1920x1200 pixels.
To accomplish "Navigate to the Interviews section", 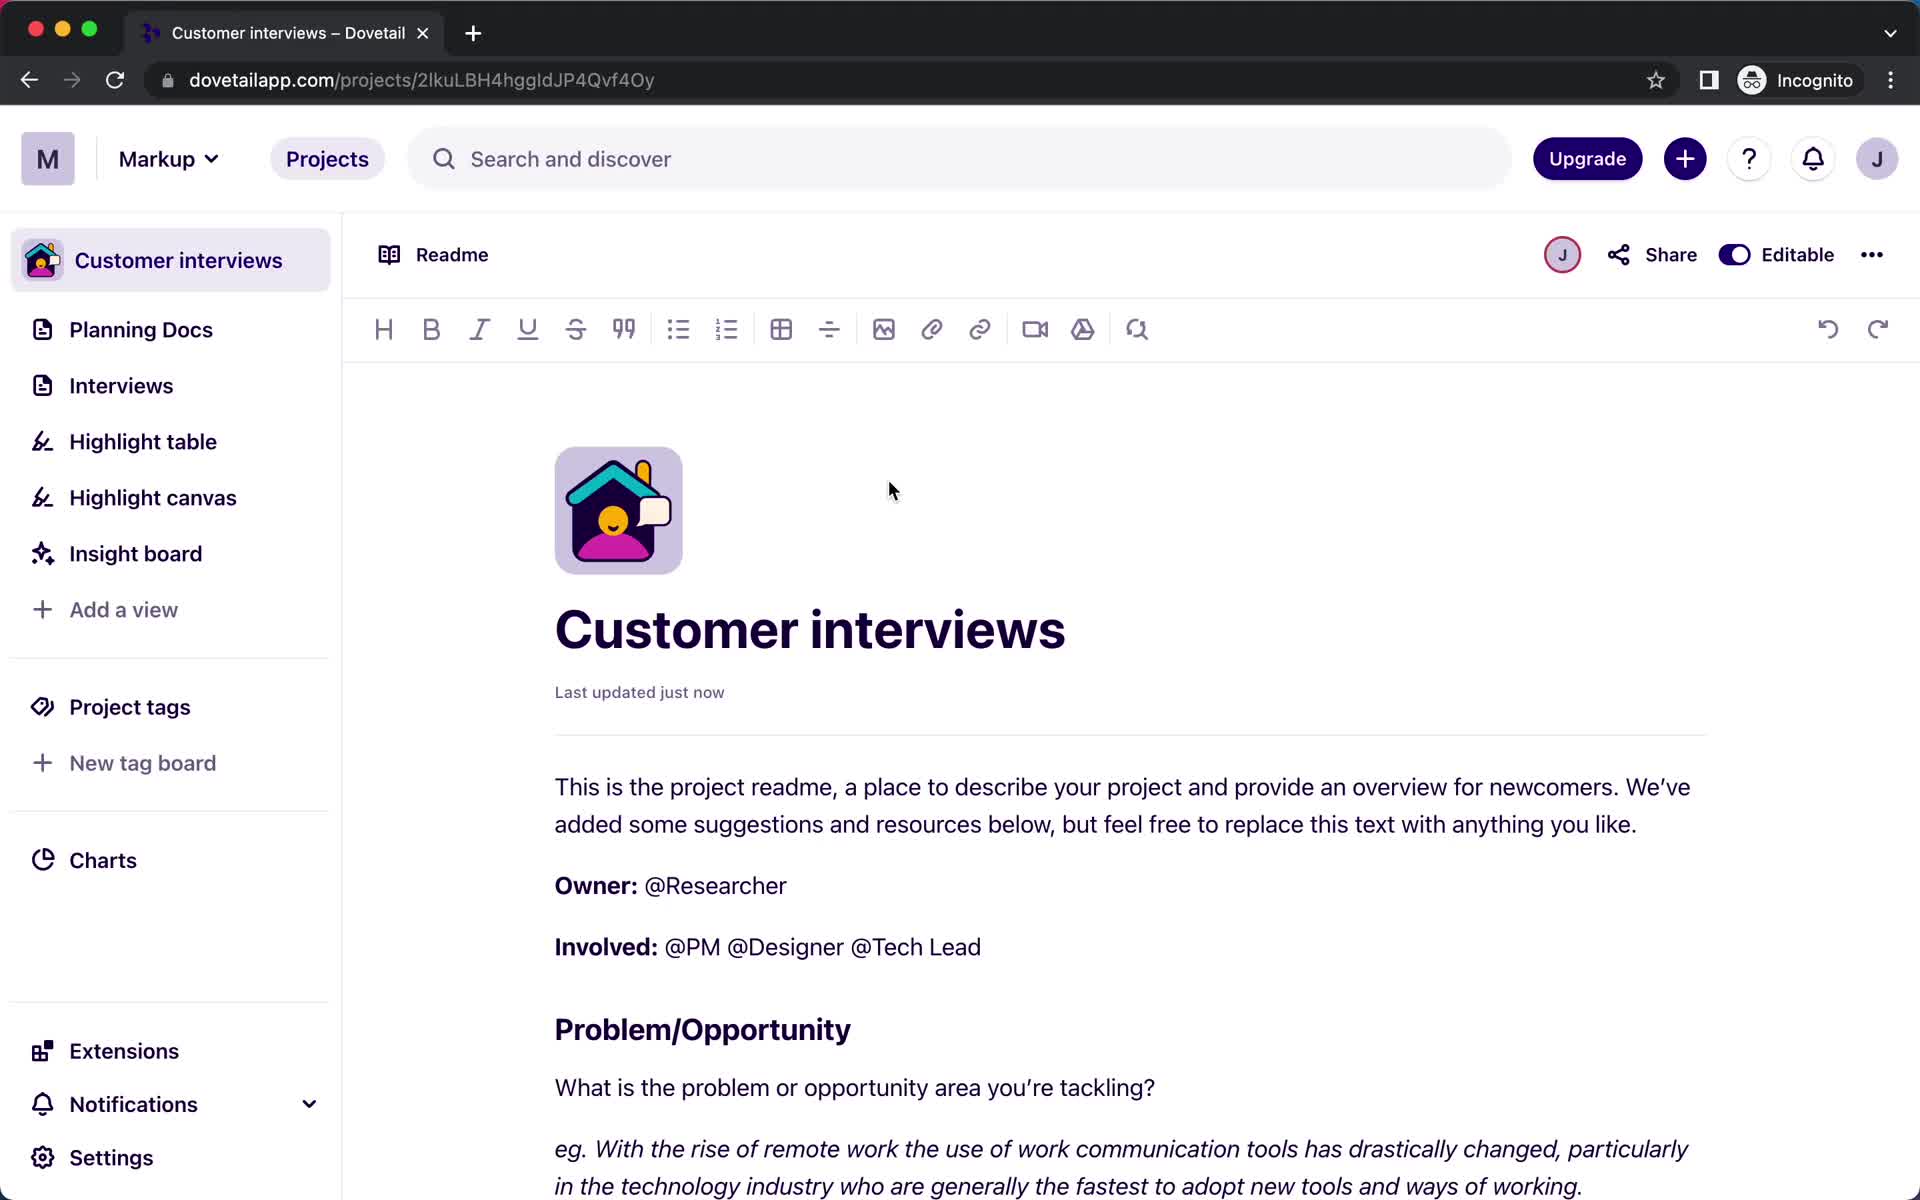I will tap(120, 386).
